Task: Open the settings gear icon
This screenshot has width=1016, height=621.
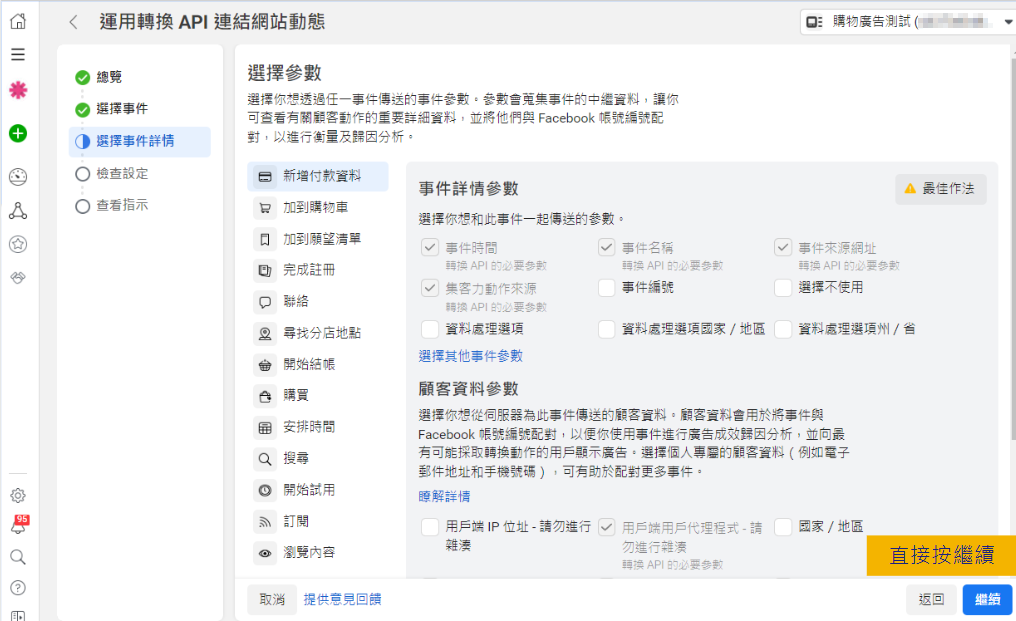Action: pyautogui.click(x=18, y=495)
